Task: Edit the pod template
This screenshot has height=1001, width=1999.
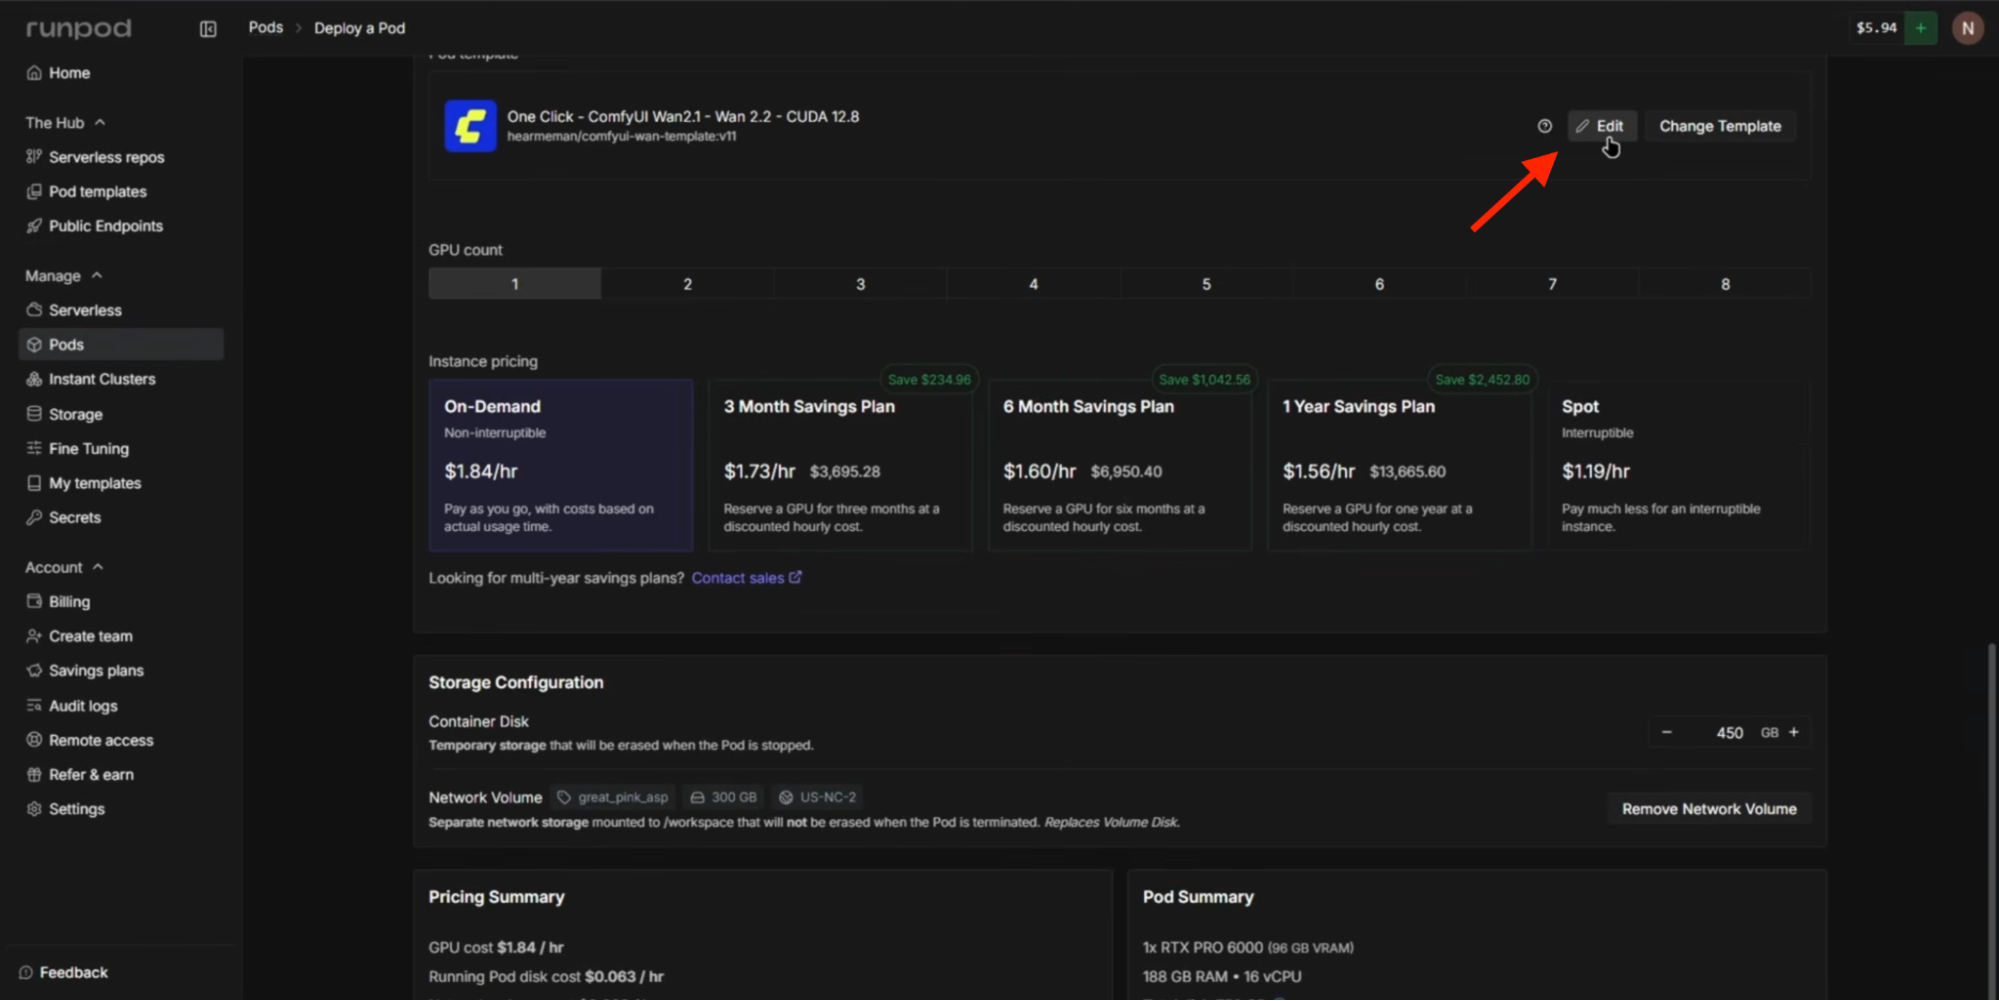Action: [x=1601, y=126]
